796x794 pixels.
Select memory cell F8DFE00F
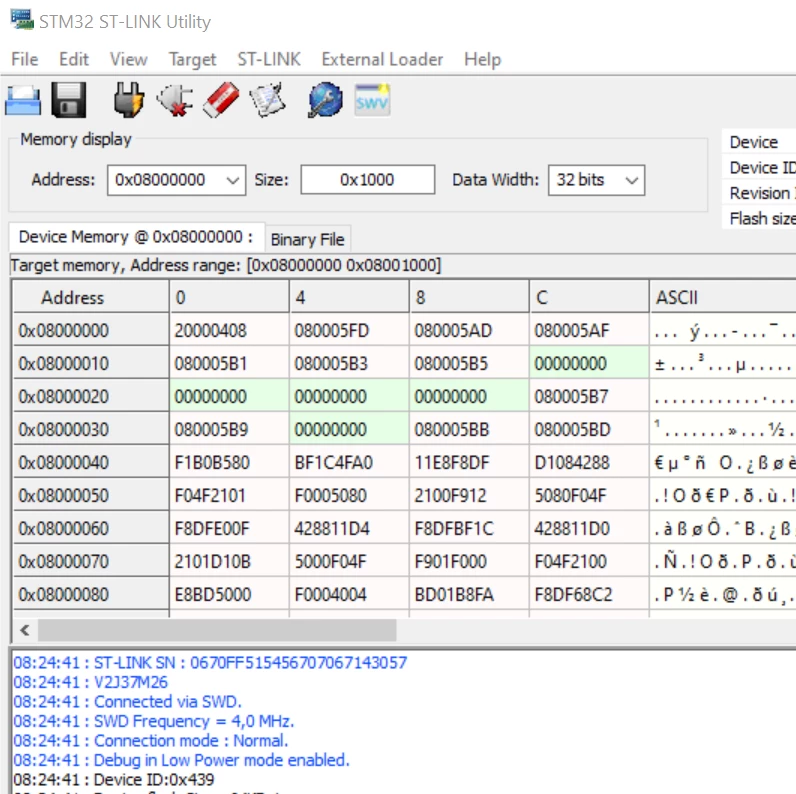(229, 528)
